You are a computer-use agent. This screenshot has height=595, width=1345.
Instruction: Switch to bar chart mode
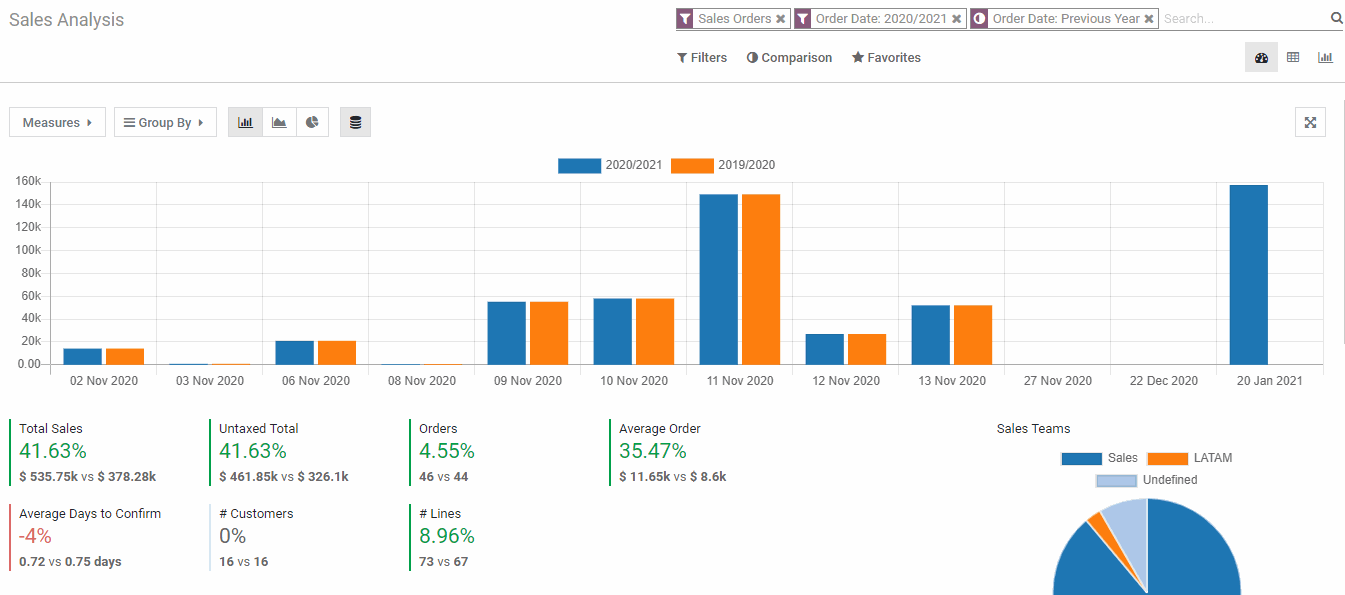pos(245,122)
